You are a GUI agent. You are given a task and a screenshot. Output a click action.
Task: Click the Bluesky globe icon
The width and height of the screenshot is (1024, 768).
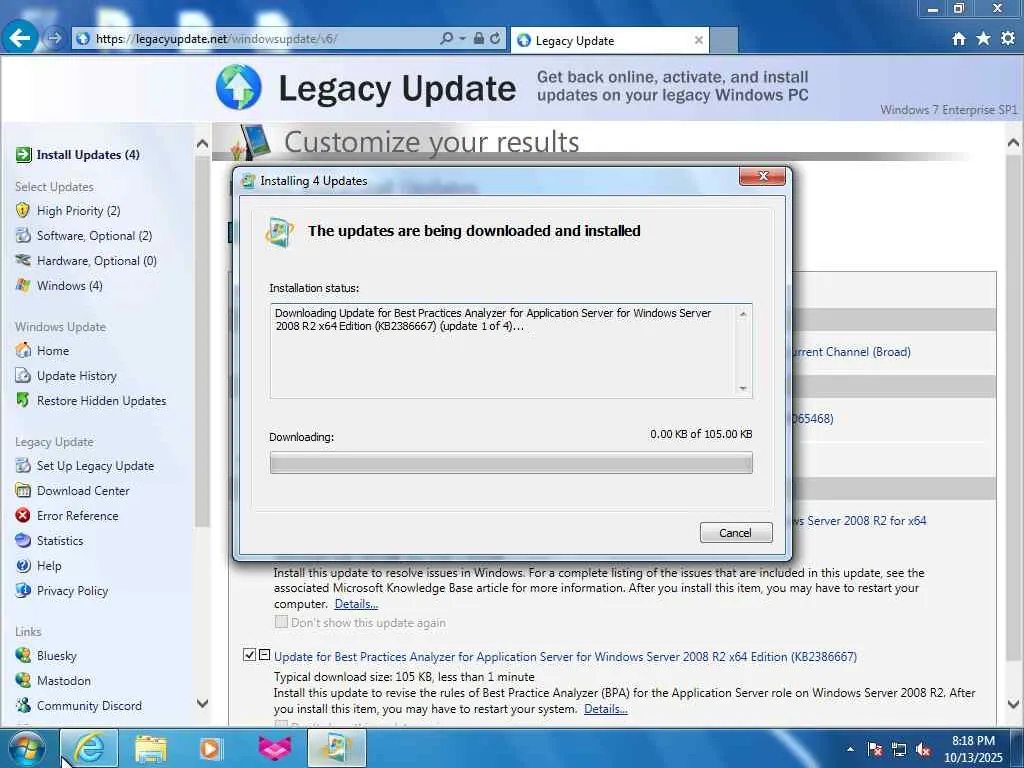coord(23,655)
